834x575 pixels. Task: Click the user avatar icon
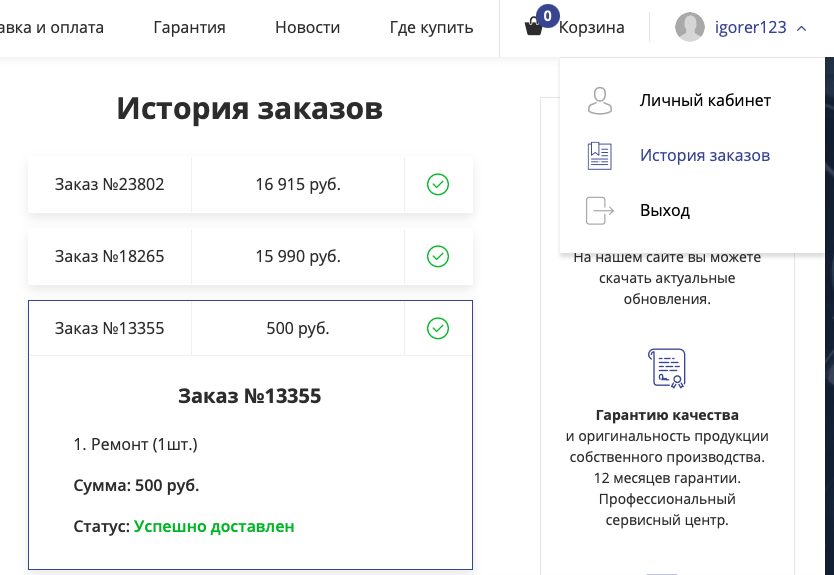pyautogui.click(x=690, y=28)
